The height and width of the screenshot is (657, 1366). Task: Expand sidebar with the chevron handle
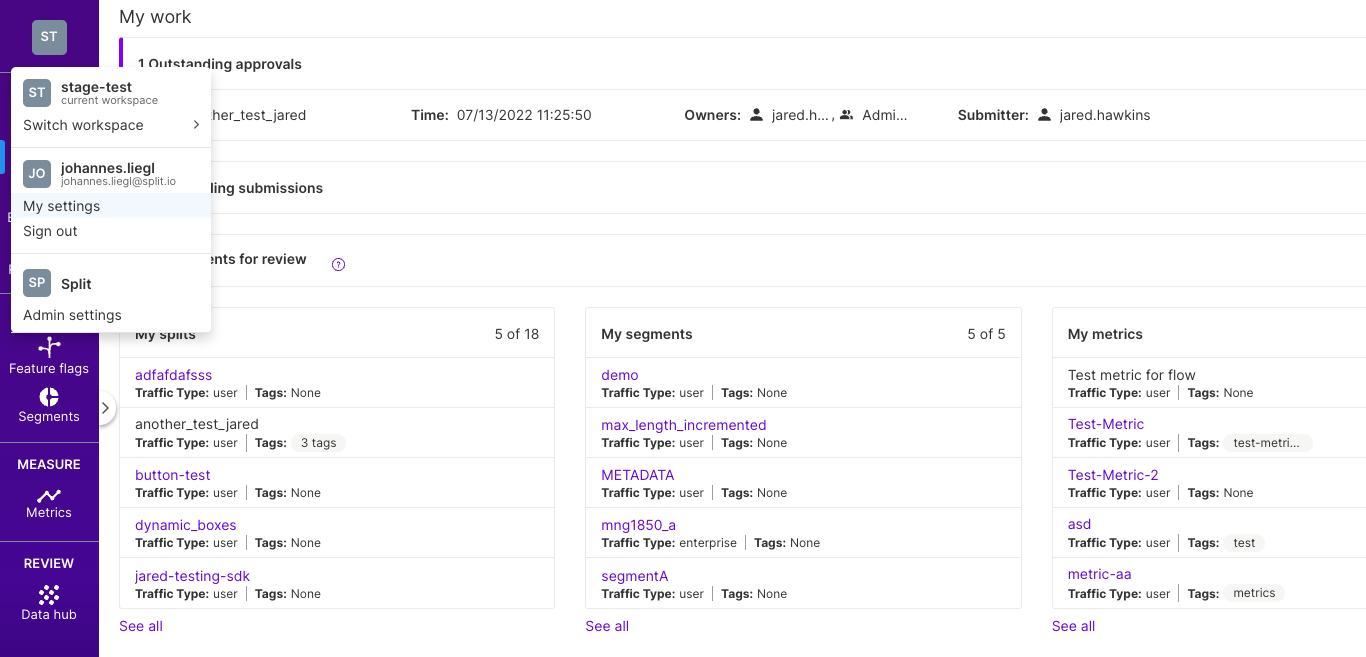(x=105, y=408)
